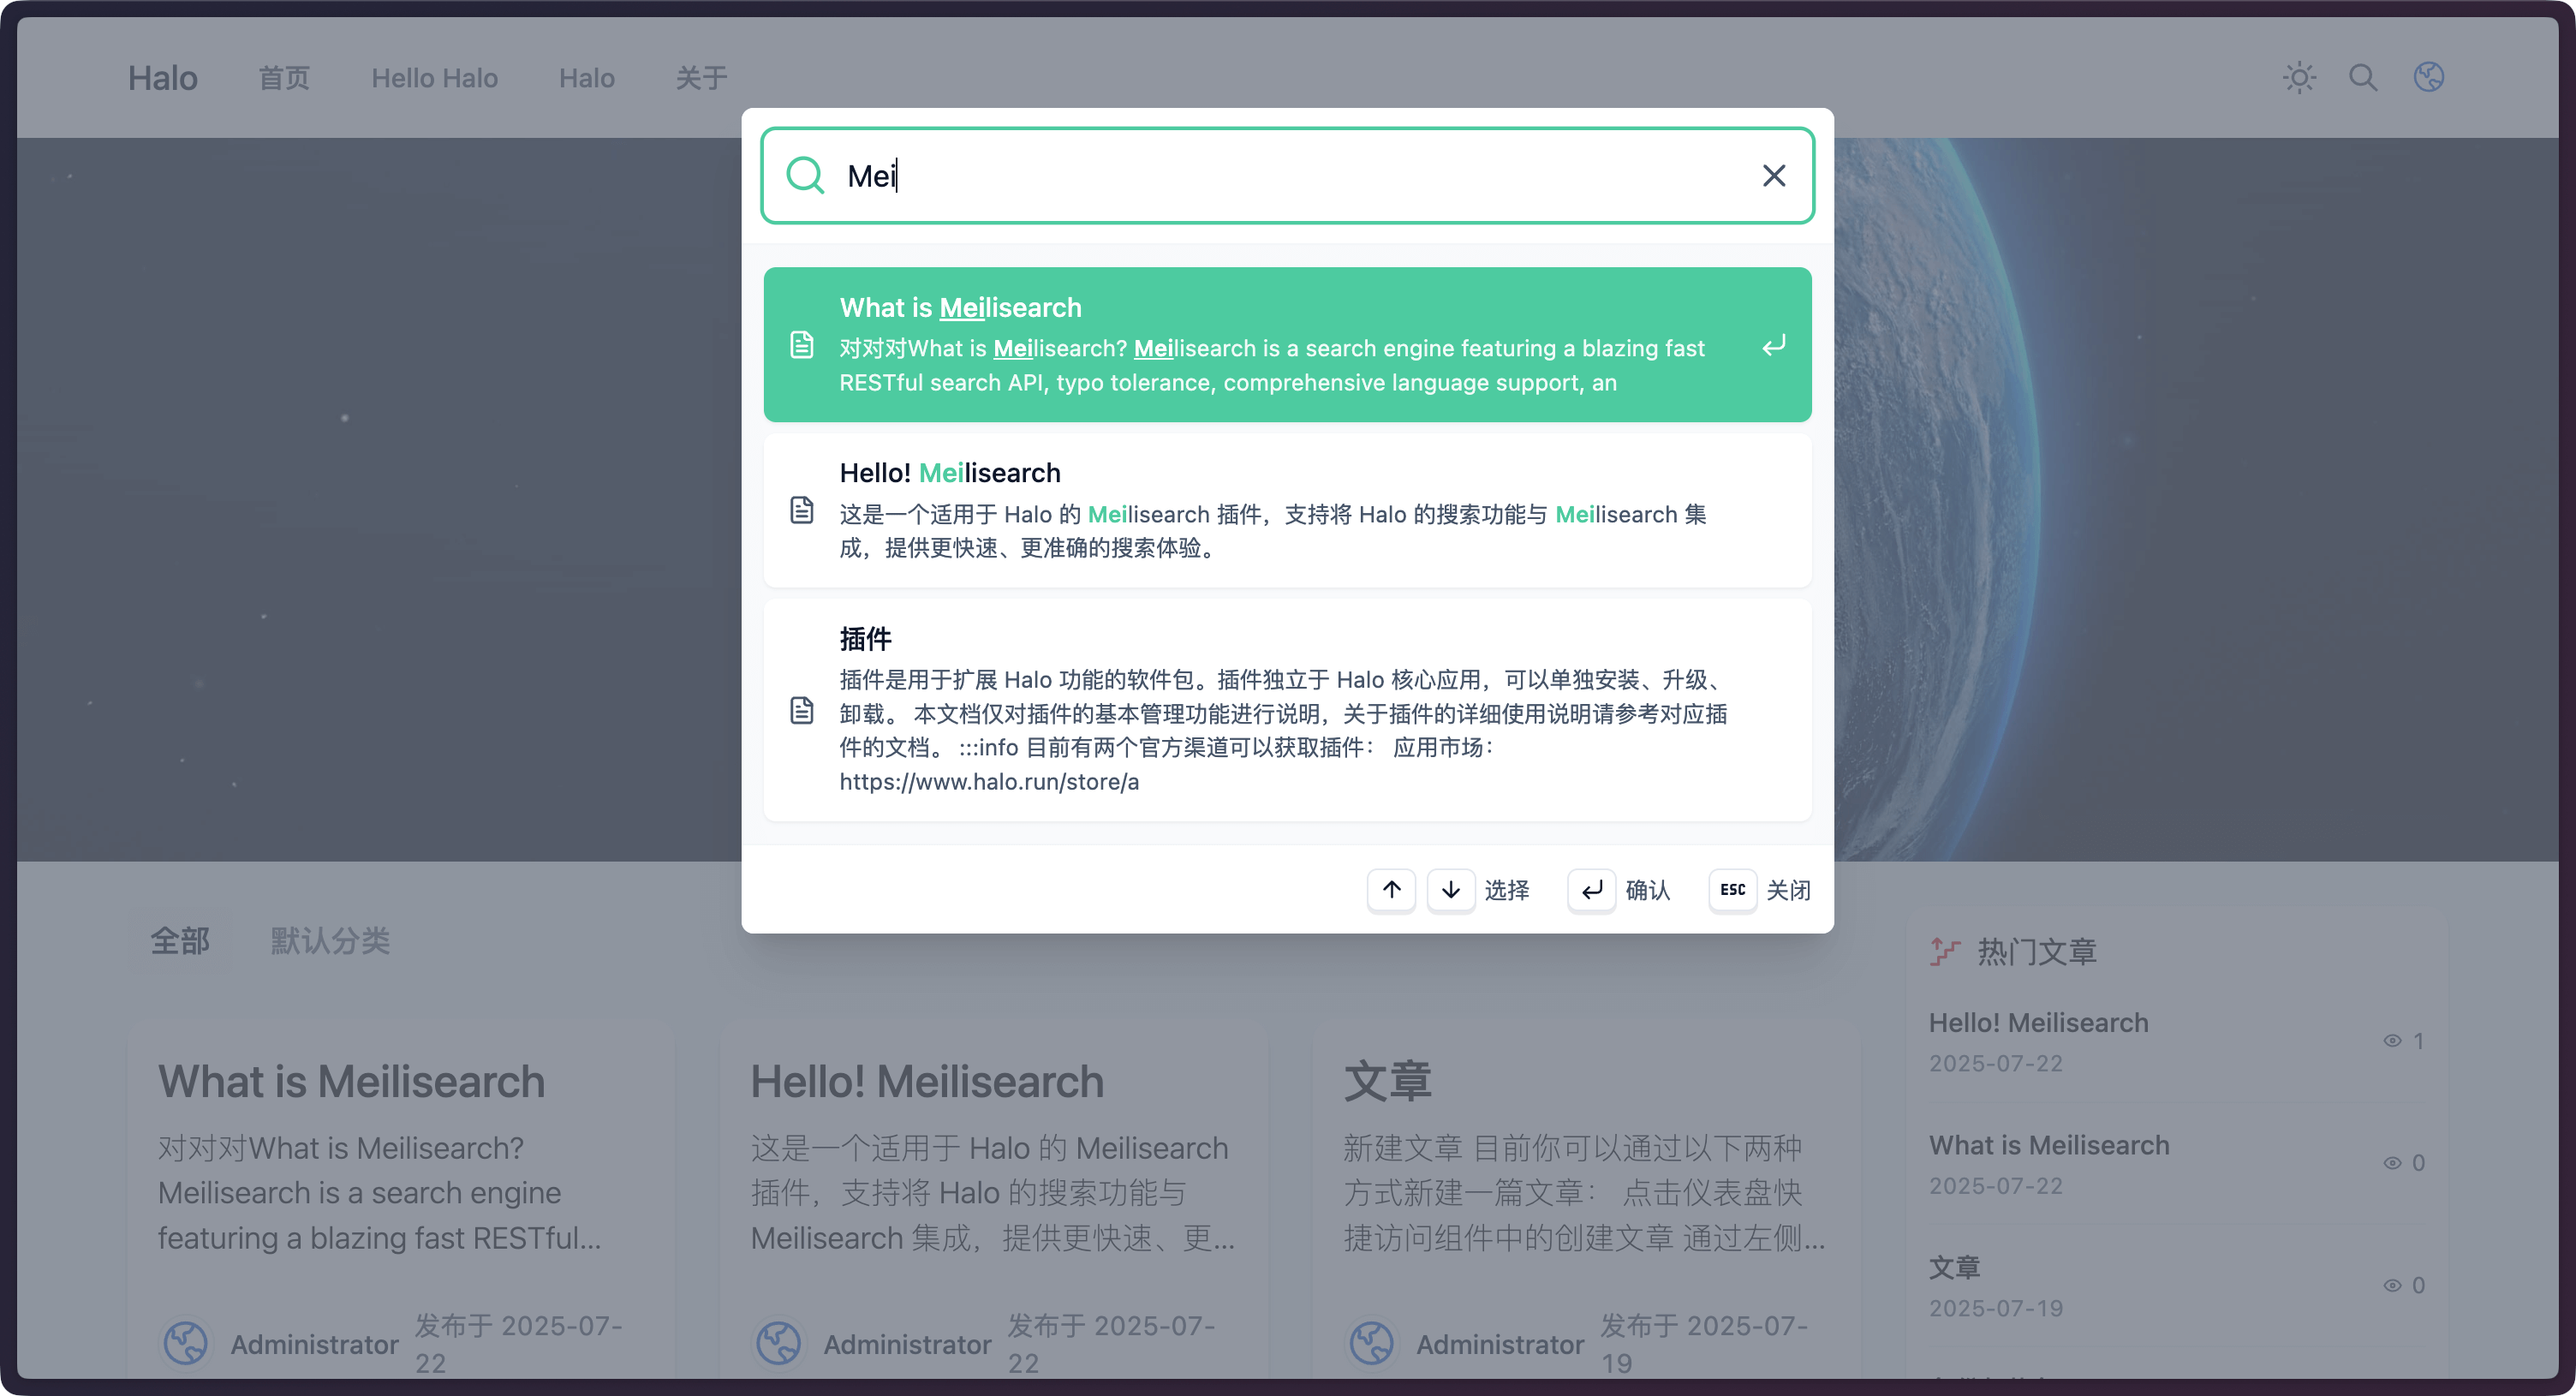The height and width of the screenshot is (1396, 2576).
Task: Click the Halo site logo
Action: tap(163, 78)
